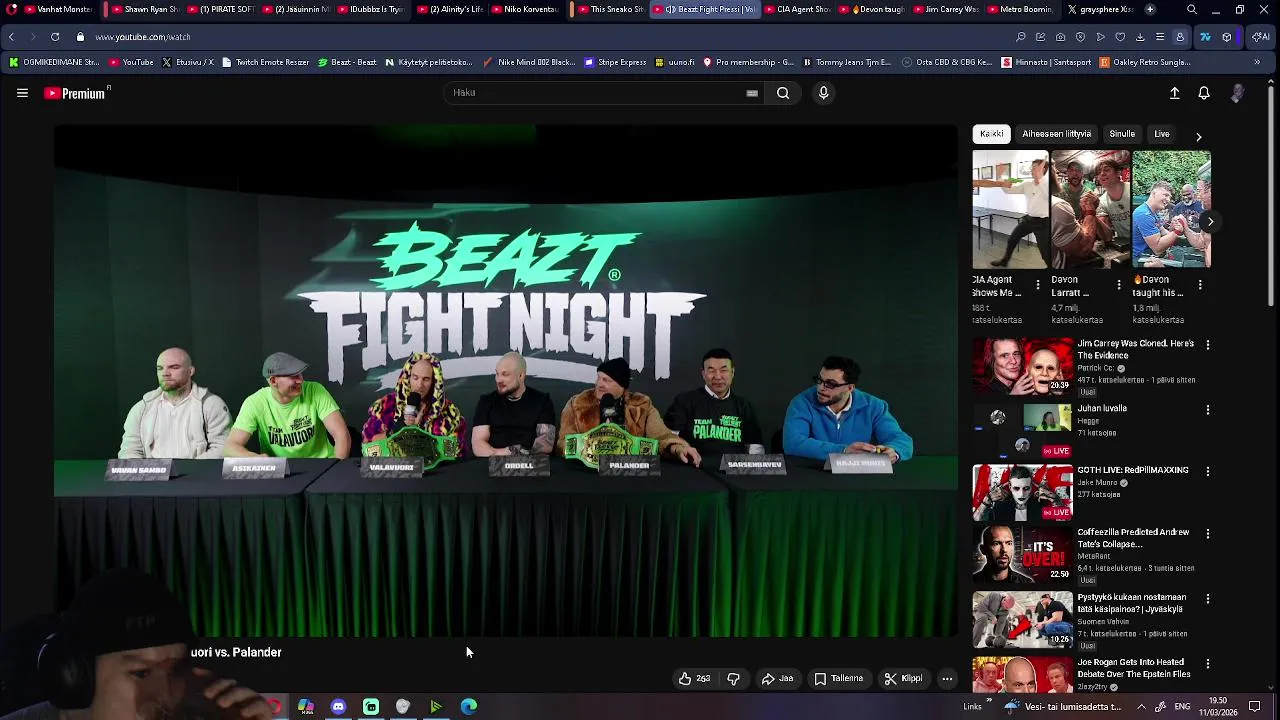Open Discord from the taskbar
The height and width of the screenshot is (720, 1280).
[338, 707]
